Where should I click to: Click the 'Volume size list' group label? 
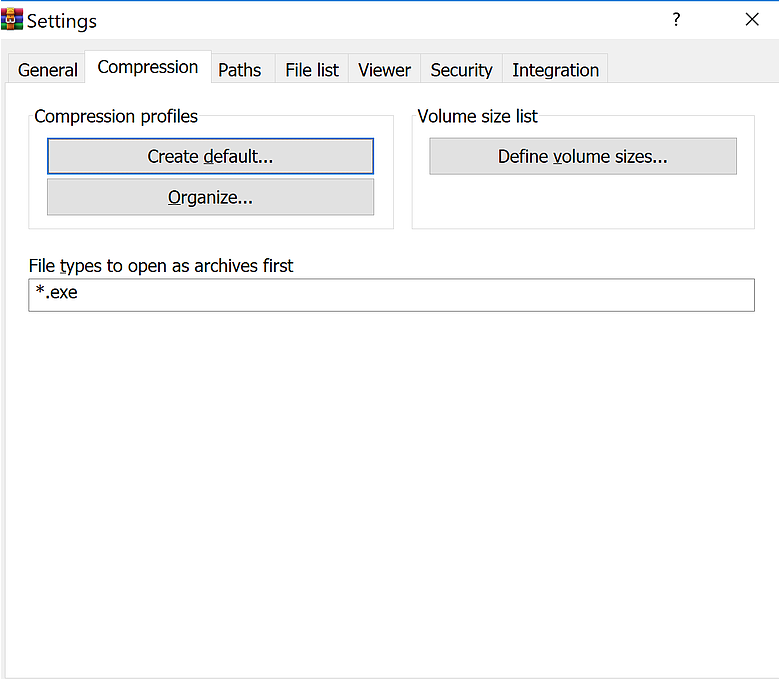point(477,116)
